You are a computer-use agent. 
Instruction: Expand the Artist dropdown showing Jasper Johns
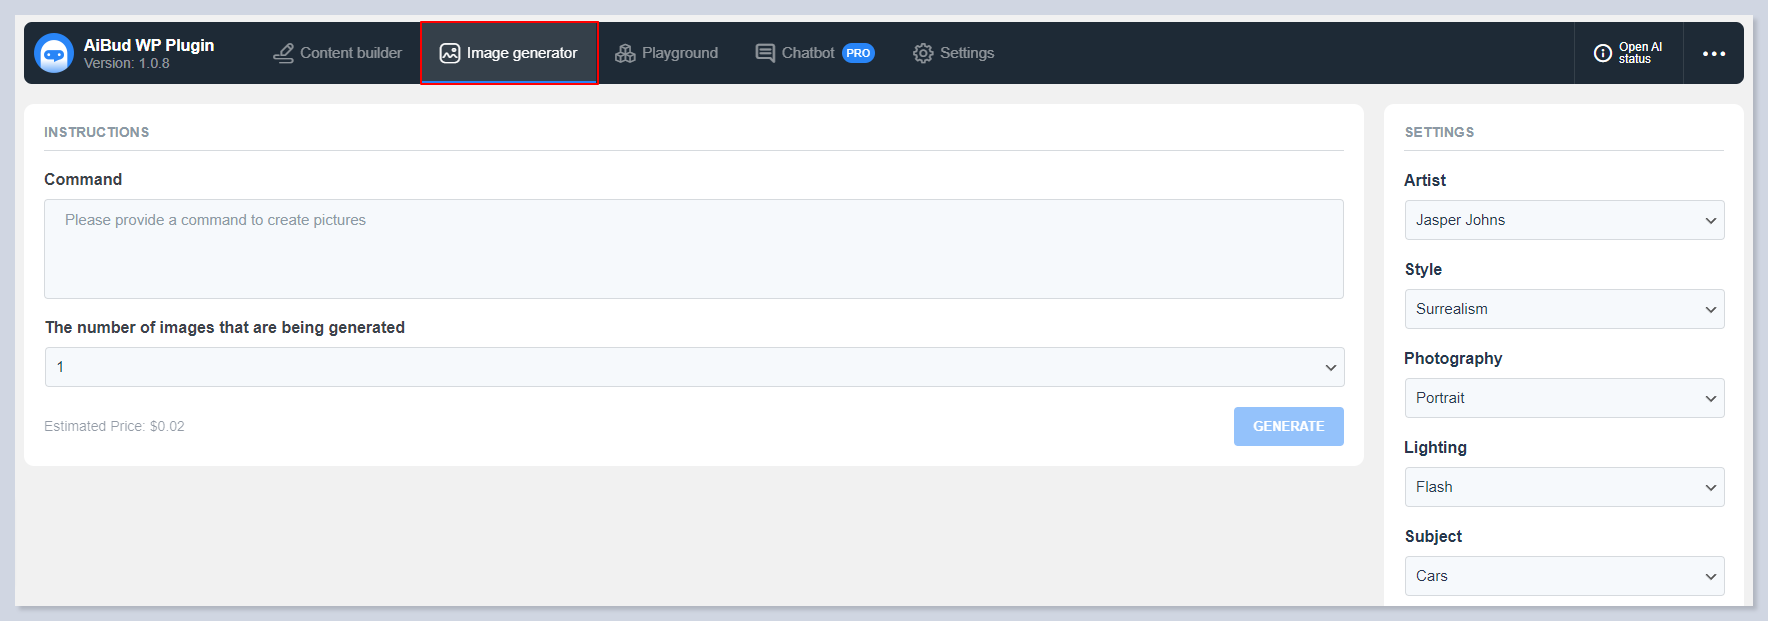click(x=1564, y=220)
